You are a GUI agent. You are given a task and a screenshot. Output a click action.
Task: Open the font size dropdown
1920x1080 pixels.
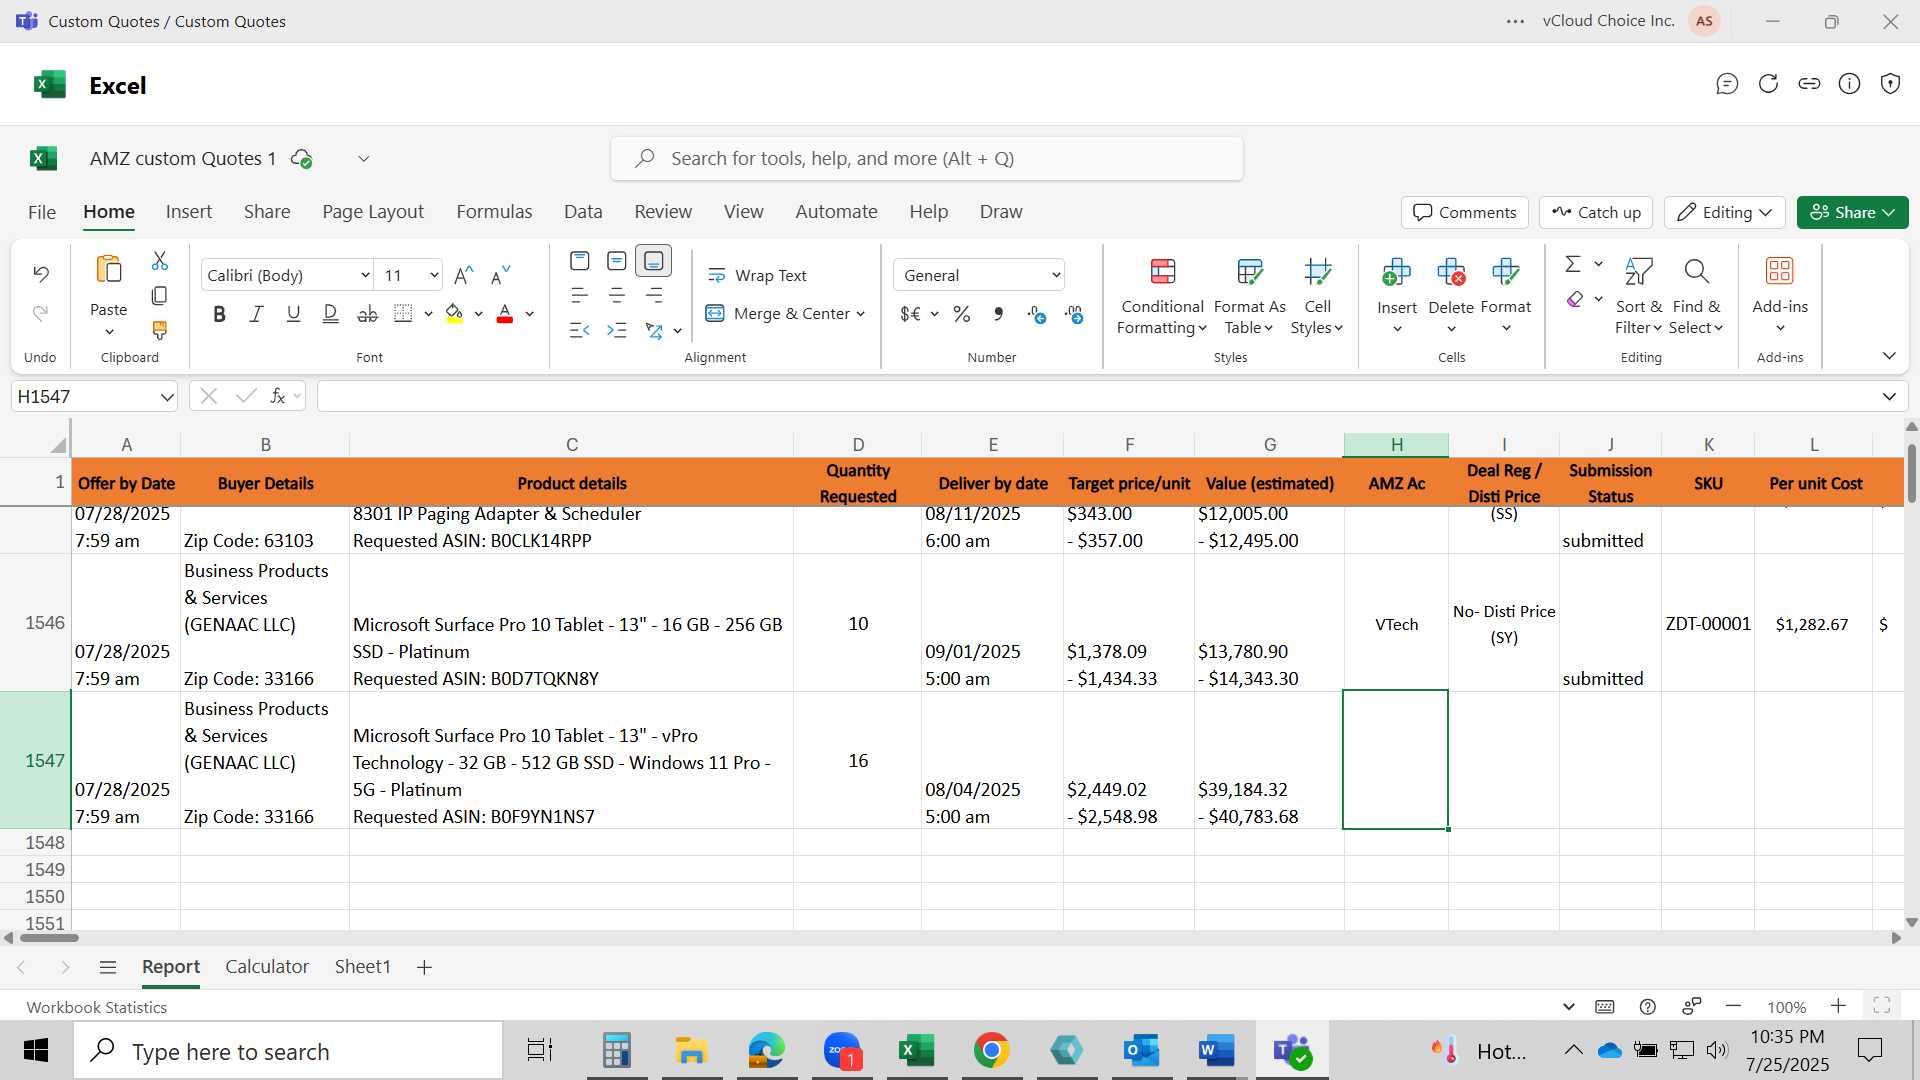pos(434,275)
